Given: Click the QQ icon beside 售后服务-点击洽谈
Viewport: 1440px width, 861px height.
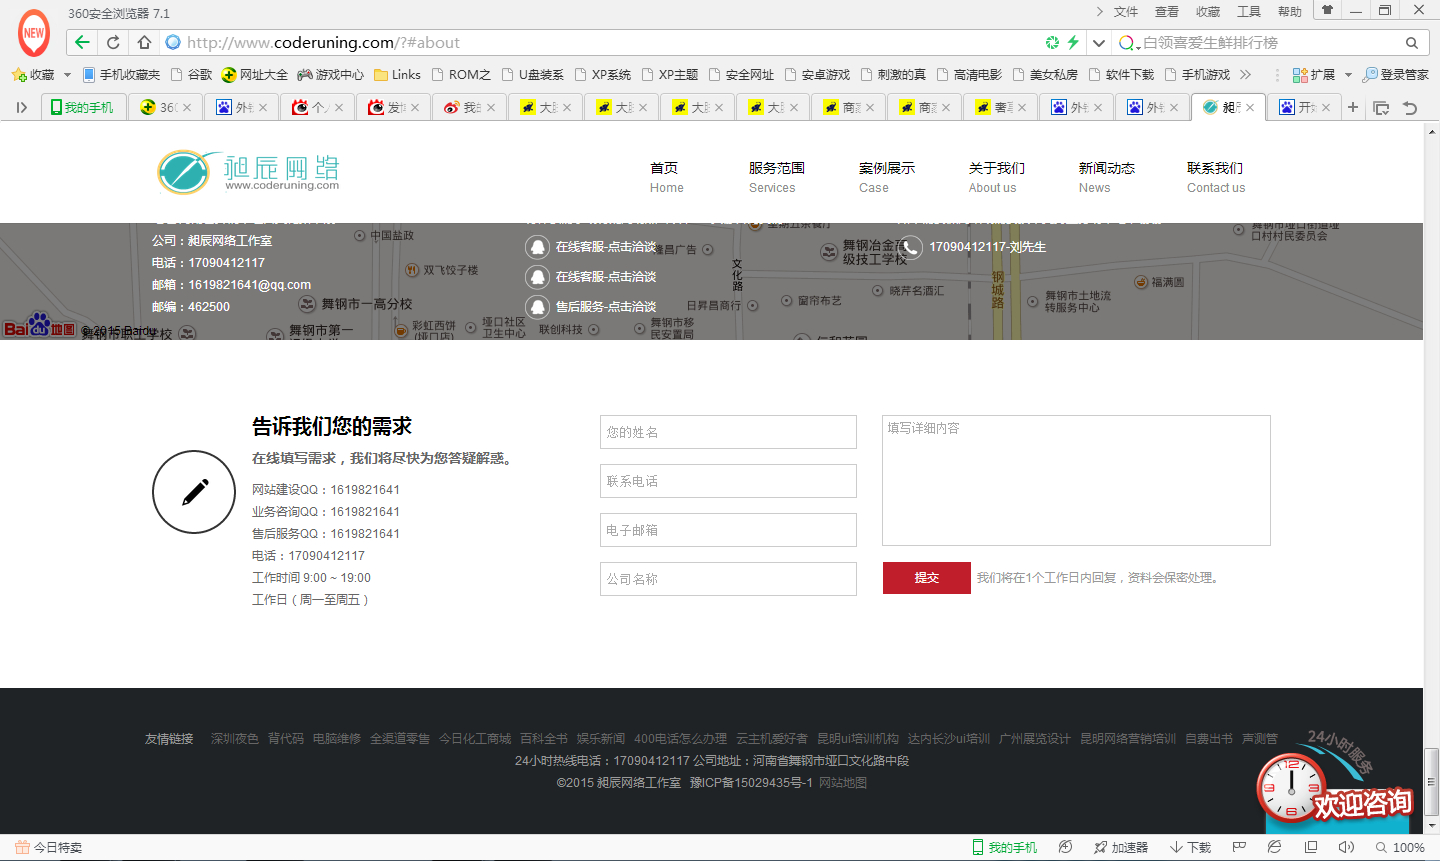Looking at the screenshot, I should tap(538, 307).
